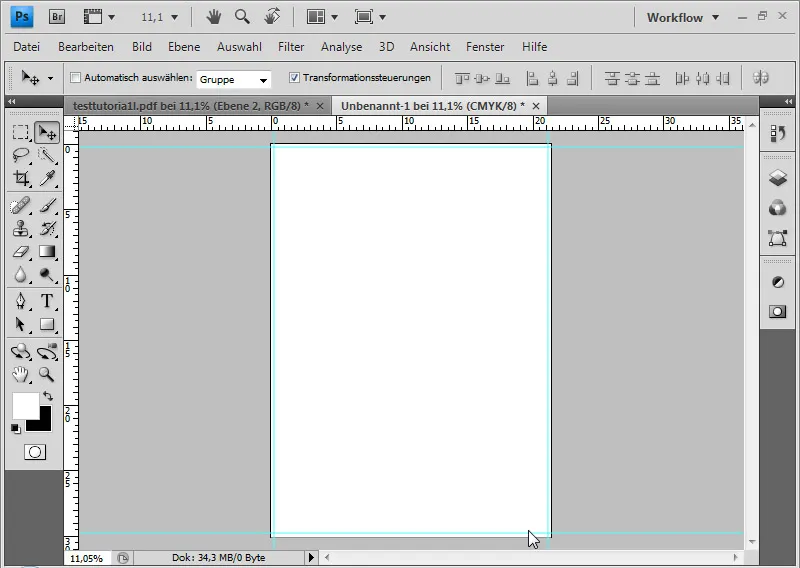Select the Eyedropper tool
The image size is (800, 568).
(47, 178)
